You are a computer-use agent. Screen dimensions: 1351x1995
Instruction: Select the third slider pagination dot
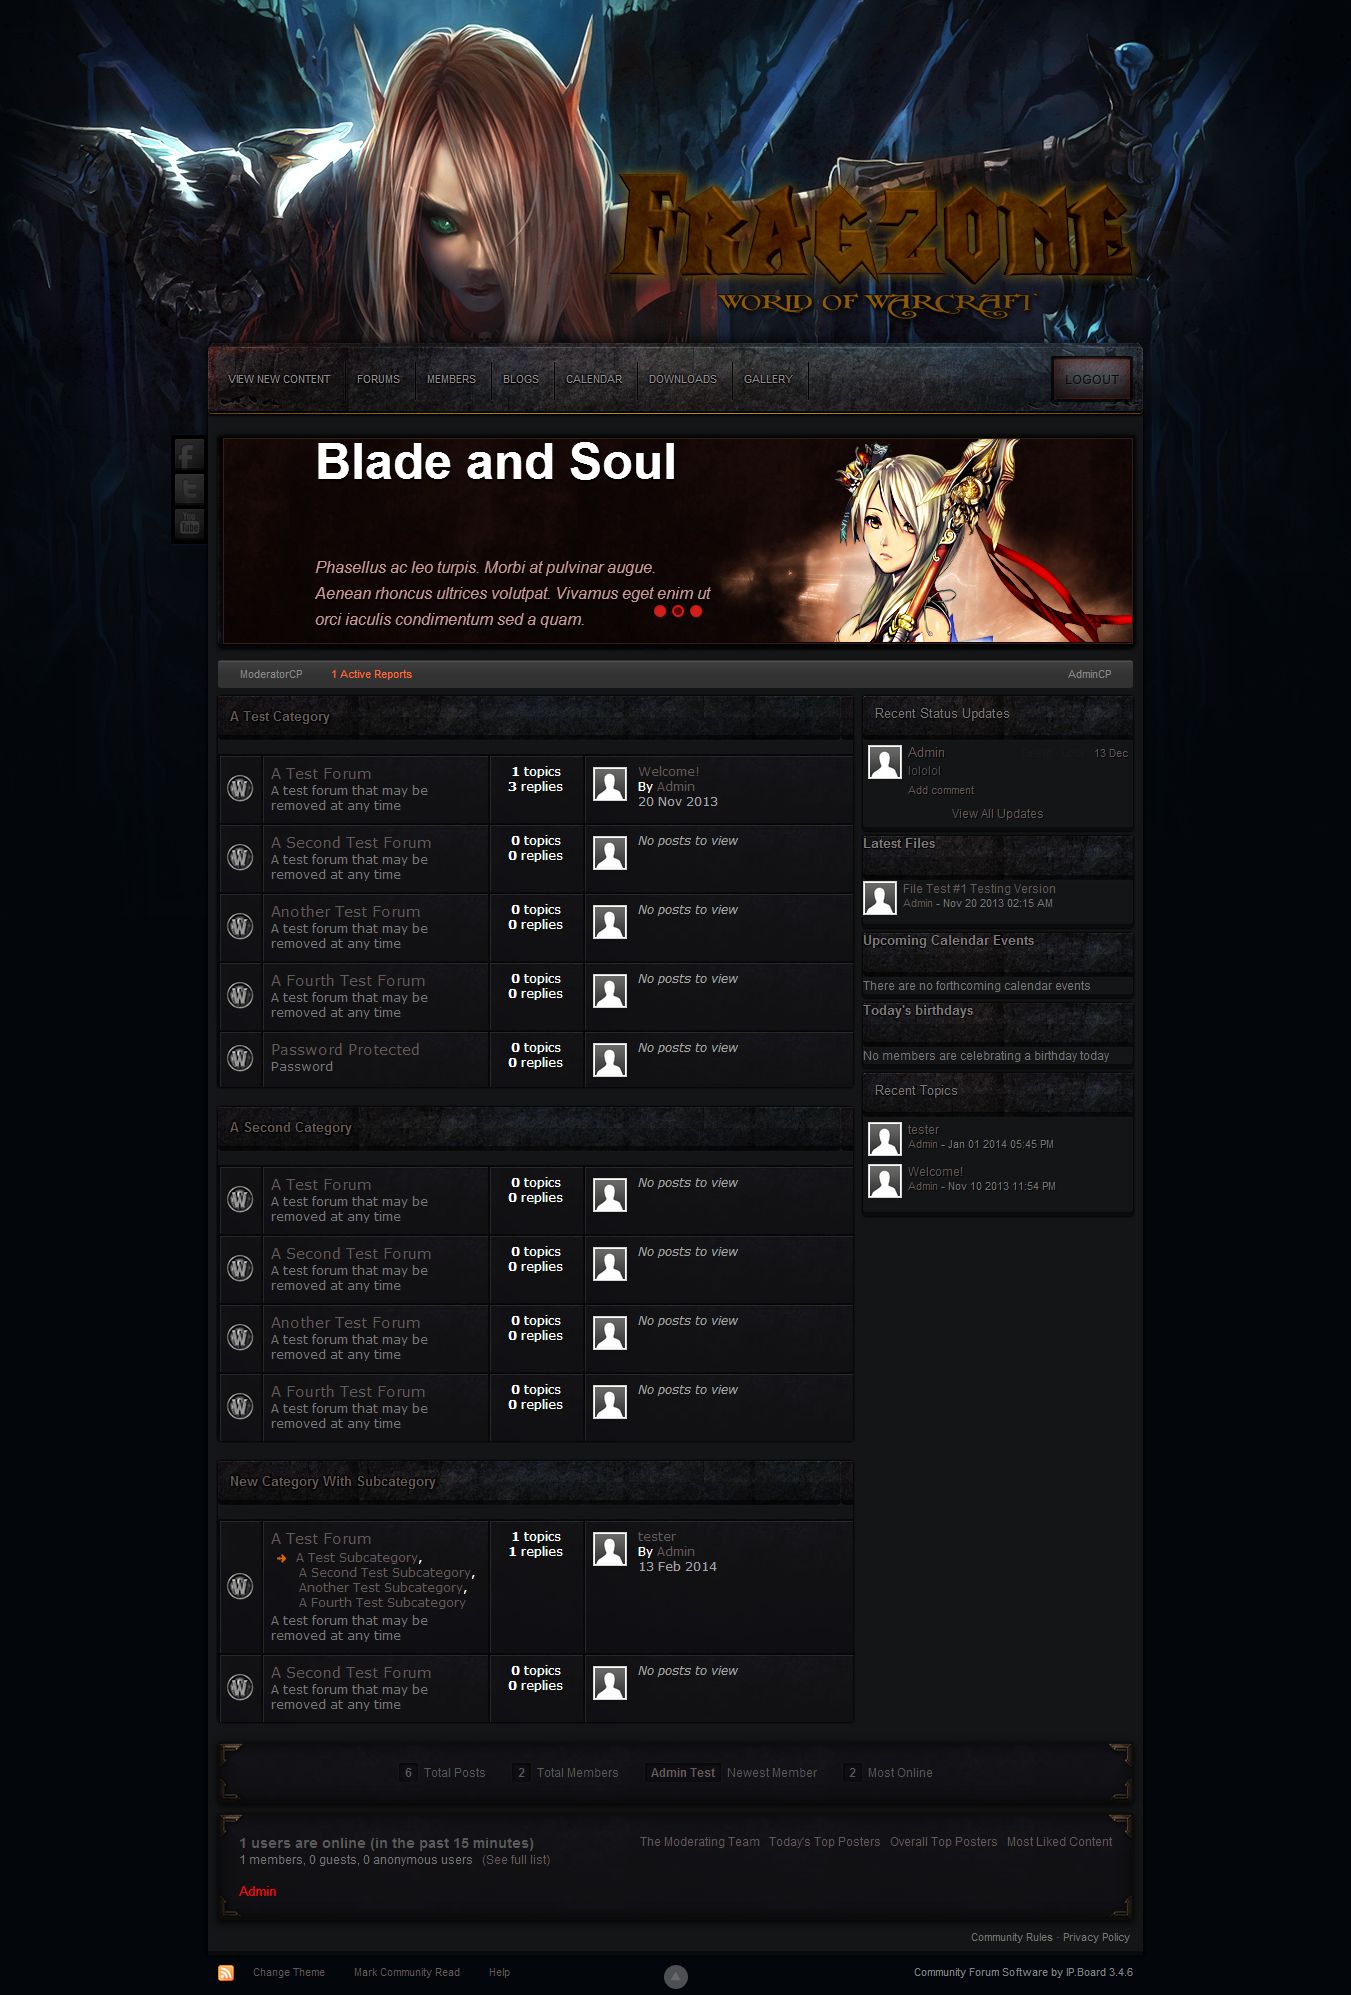point(696,611)
